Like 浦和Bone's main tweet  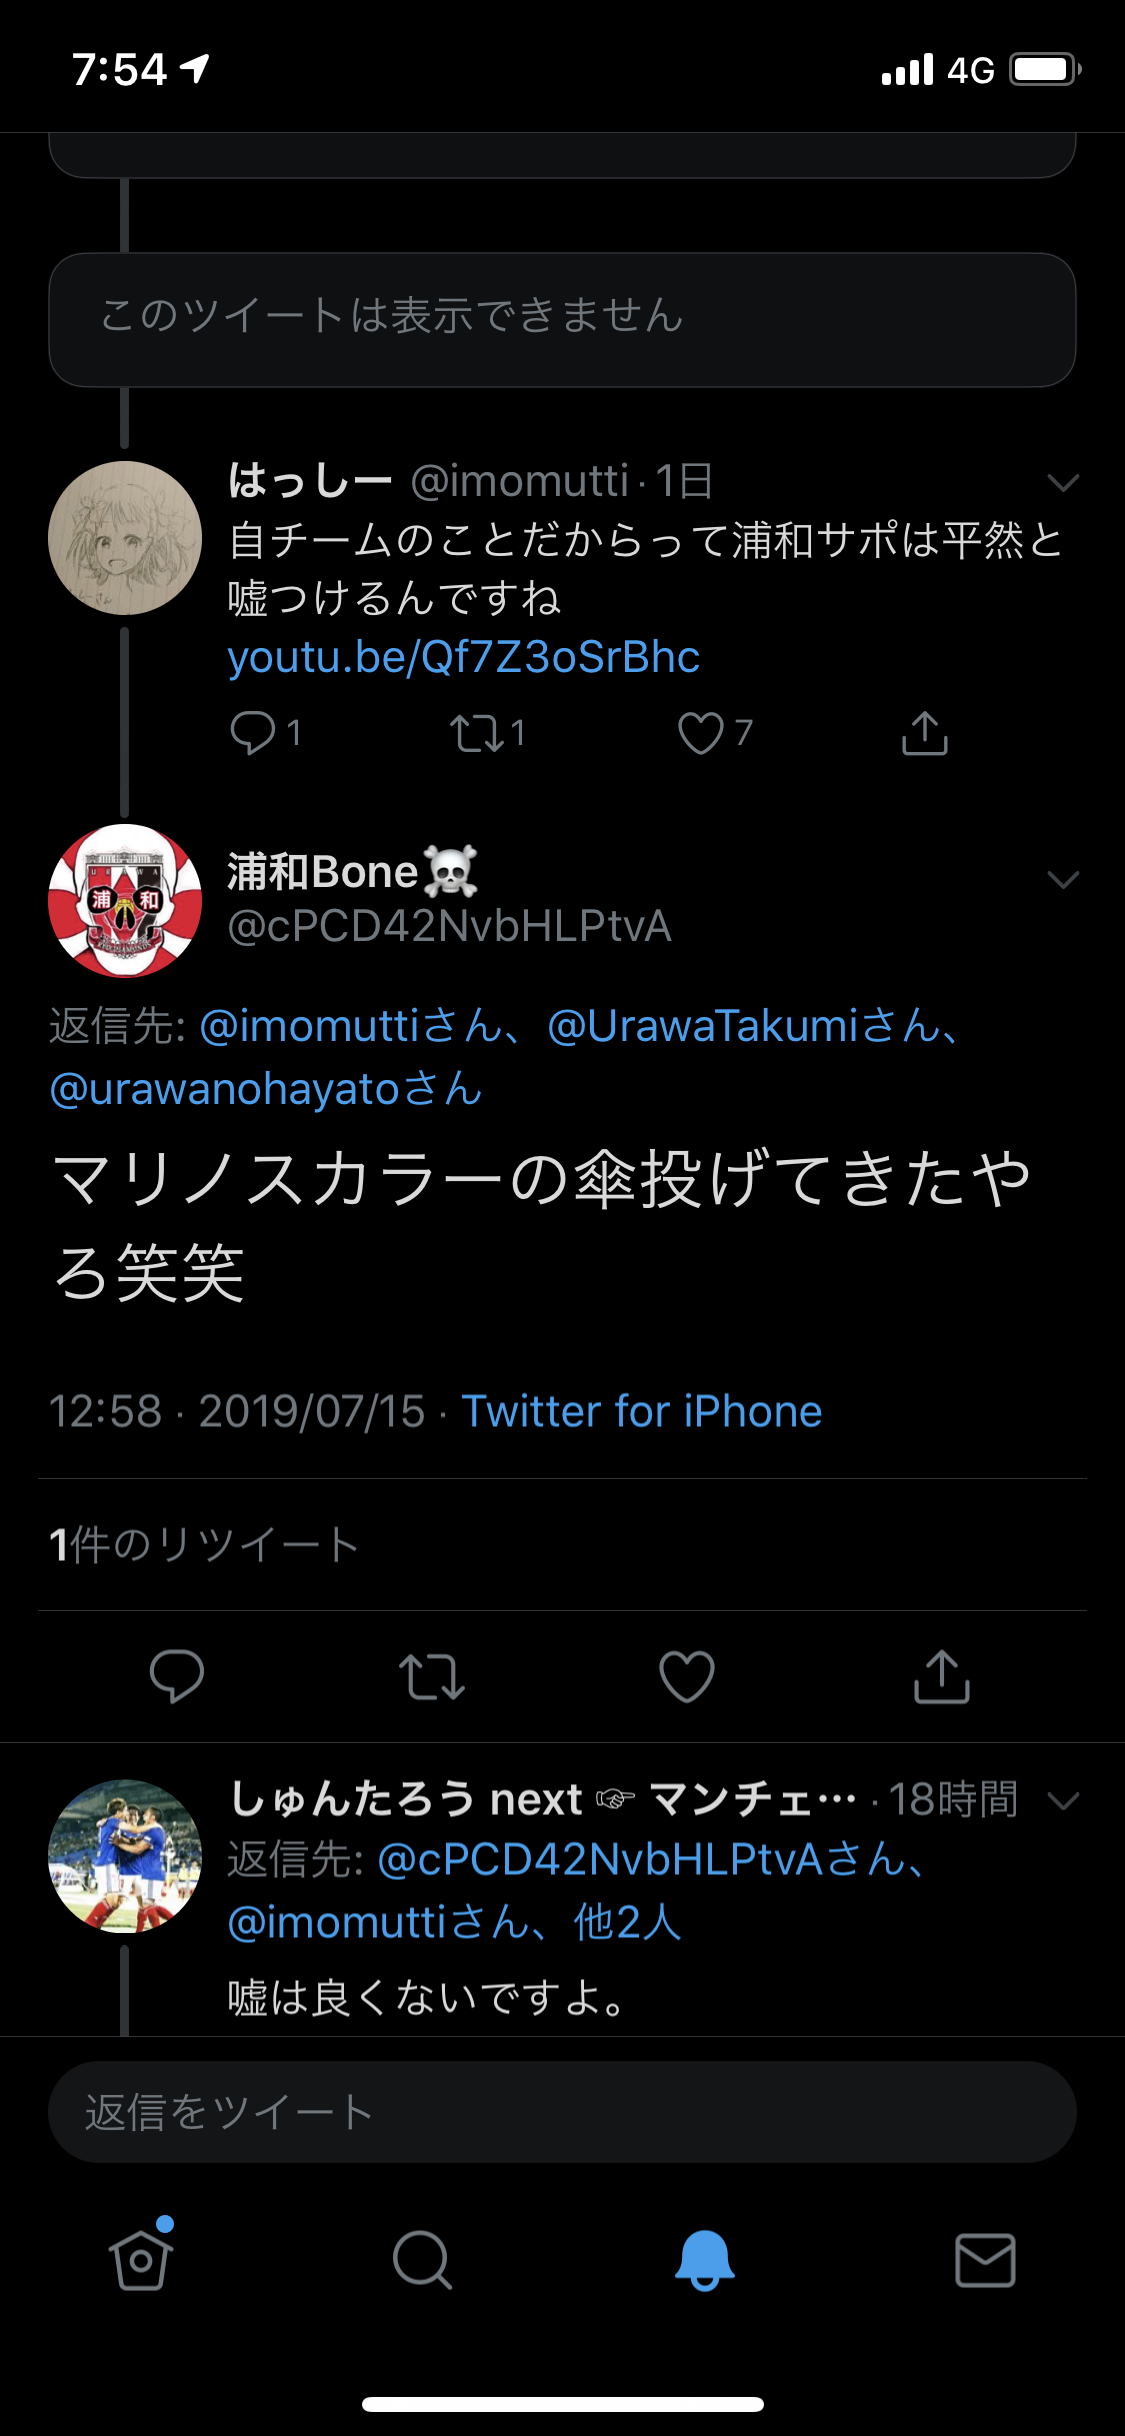tap(687, 1676)
